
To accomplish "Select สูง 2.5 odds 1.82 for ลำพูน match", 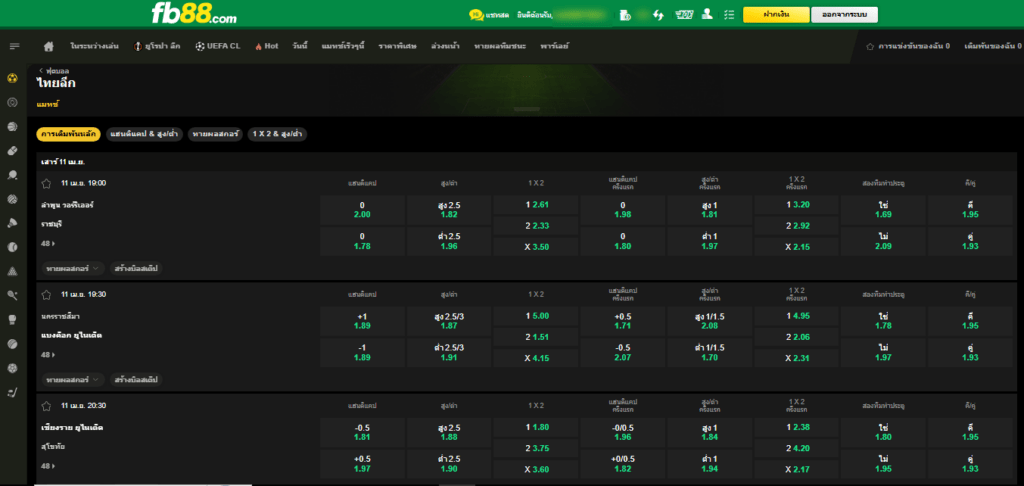I will (448, 210).
